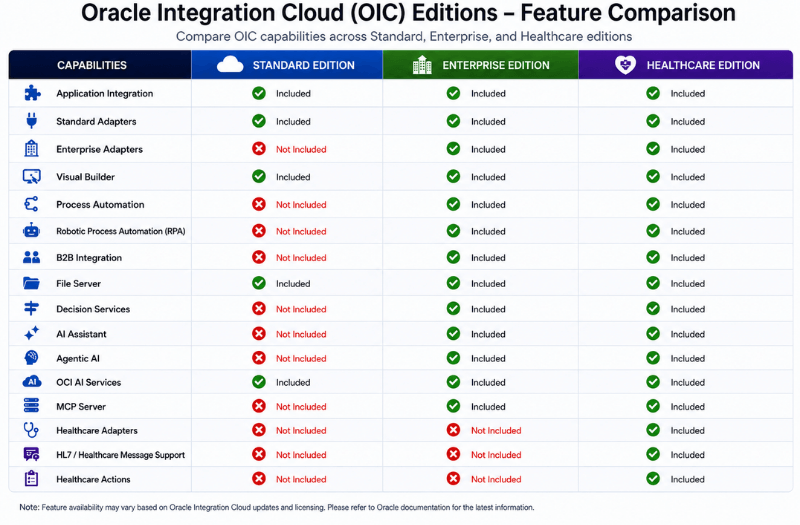Click the Standard green check for File Server
The width and height of the screenshot is (800, 525).
click(259, 283)
